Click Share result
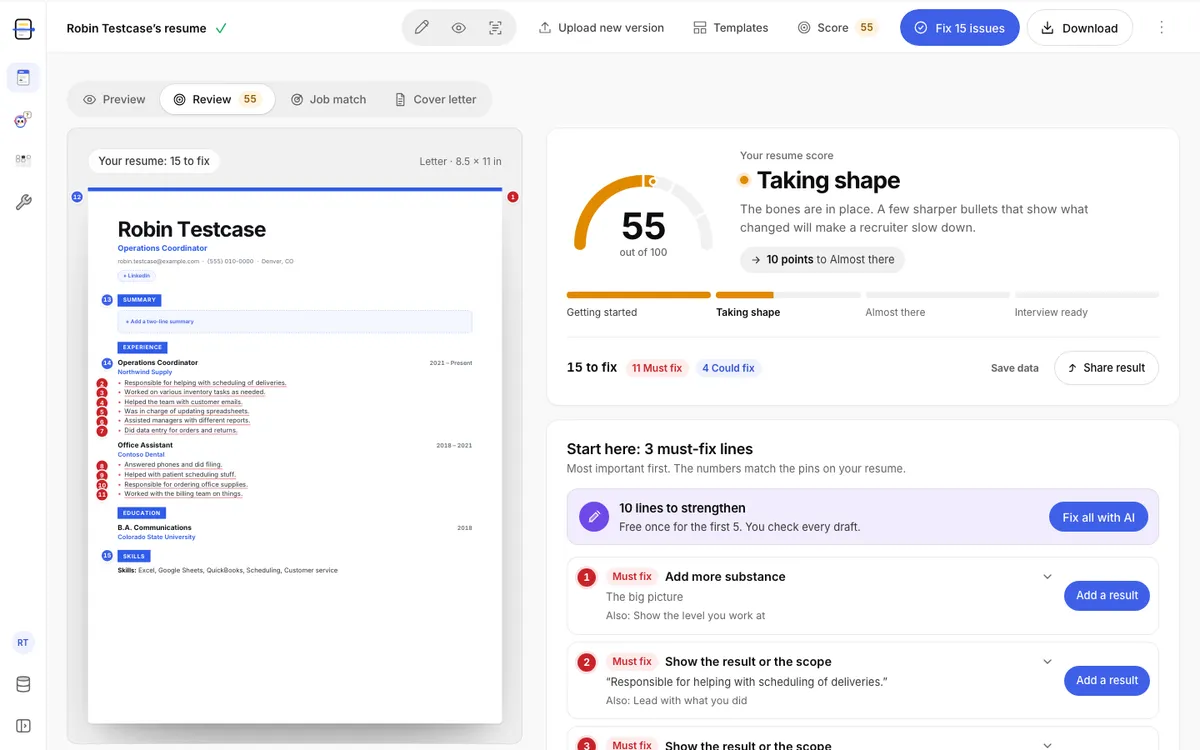 (1107, 368)
